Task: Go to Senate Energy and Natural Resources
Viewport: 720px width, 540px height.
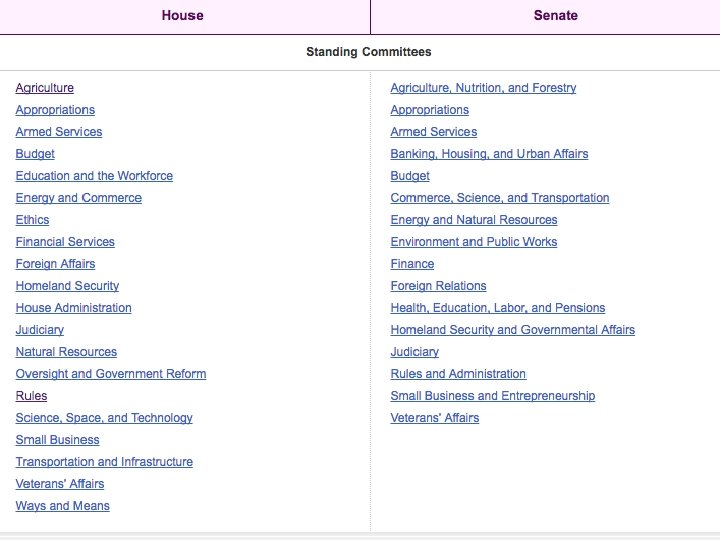Action: pyautogui.click(x=473, y=220)
